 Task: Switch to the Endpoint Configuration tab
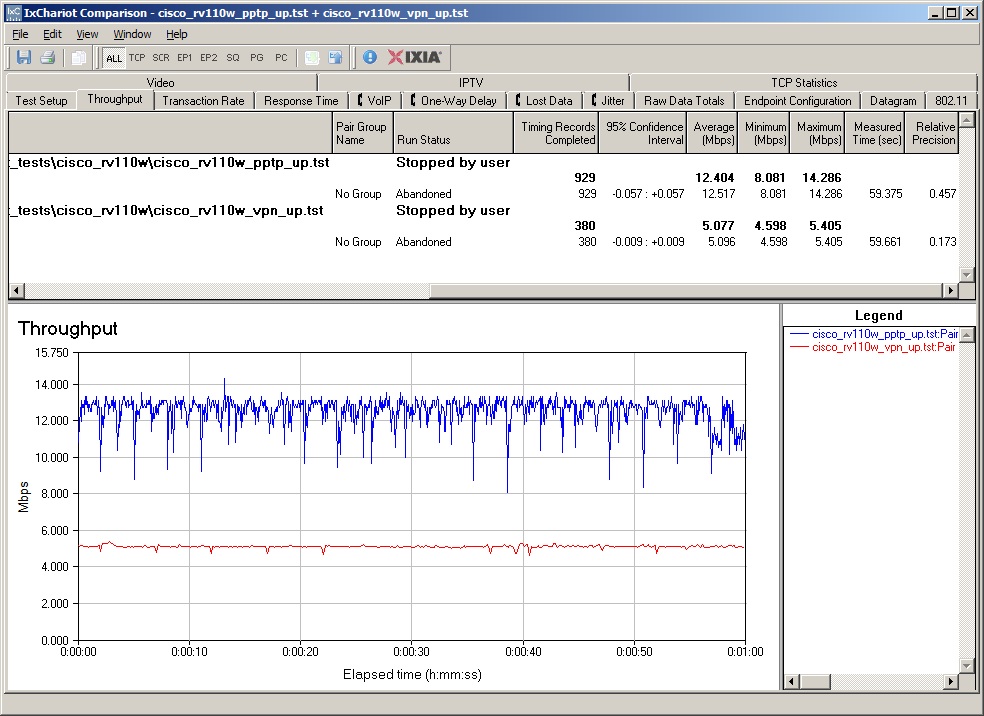[x=798, y=100]
